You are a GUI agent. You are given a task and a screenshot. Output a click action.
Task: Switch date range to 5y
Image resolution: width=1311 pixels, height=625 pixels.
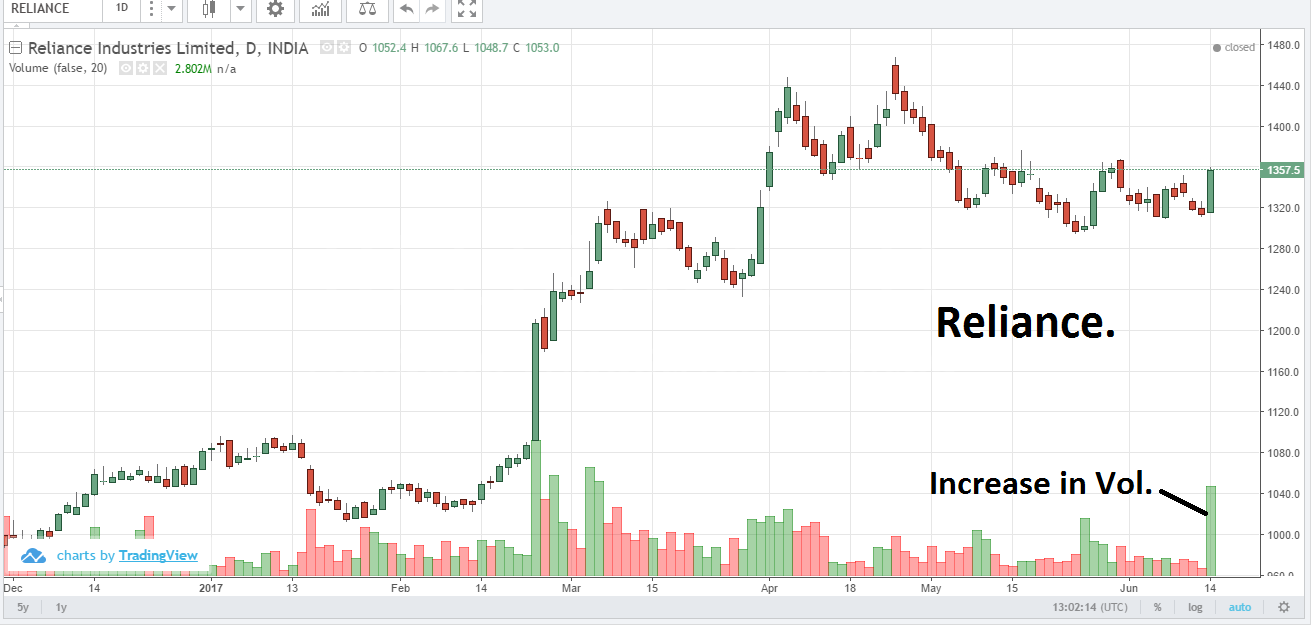[23, 607]
